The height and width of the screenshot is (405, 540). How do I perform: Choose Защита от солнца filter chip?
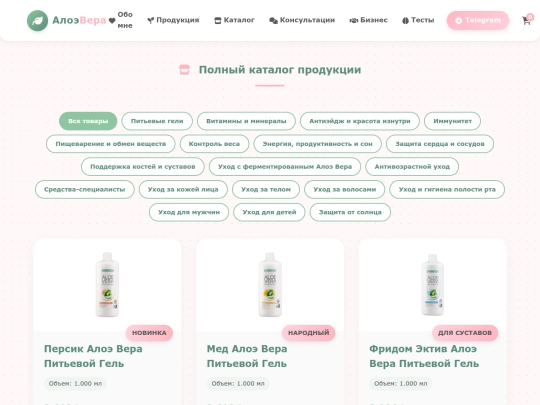(350, 212)
